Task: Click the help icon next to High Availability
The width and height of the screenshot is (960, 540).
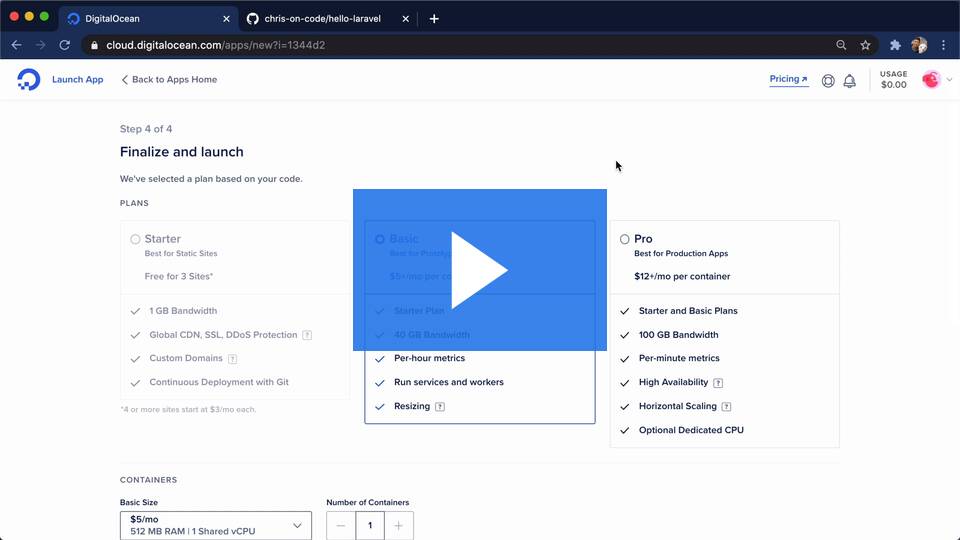Action: pos(718,383)
